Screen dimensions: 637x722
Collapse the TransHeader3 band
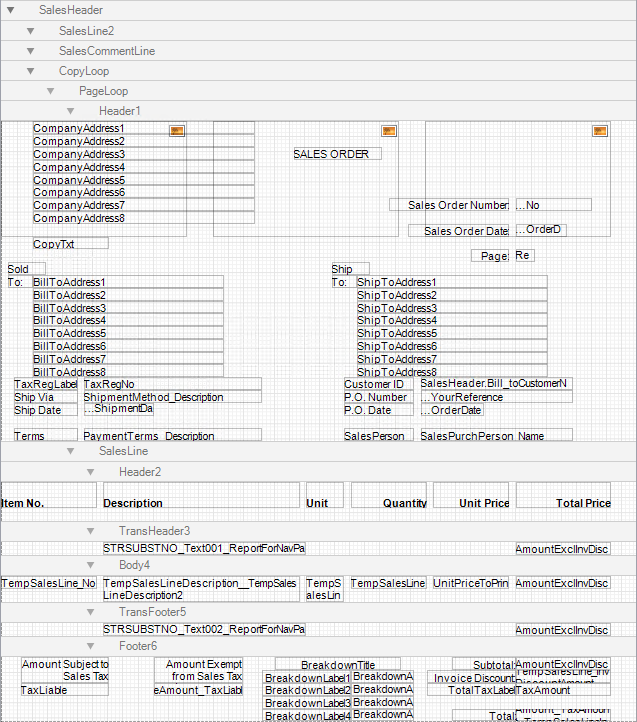[91, 531]
